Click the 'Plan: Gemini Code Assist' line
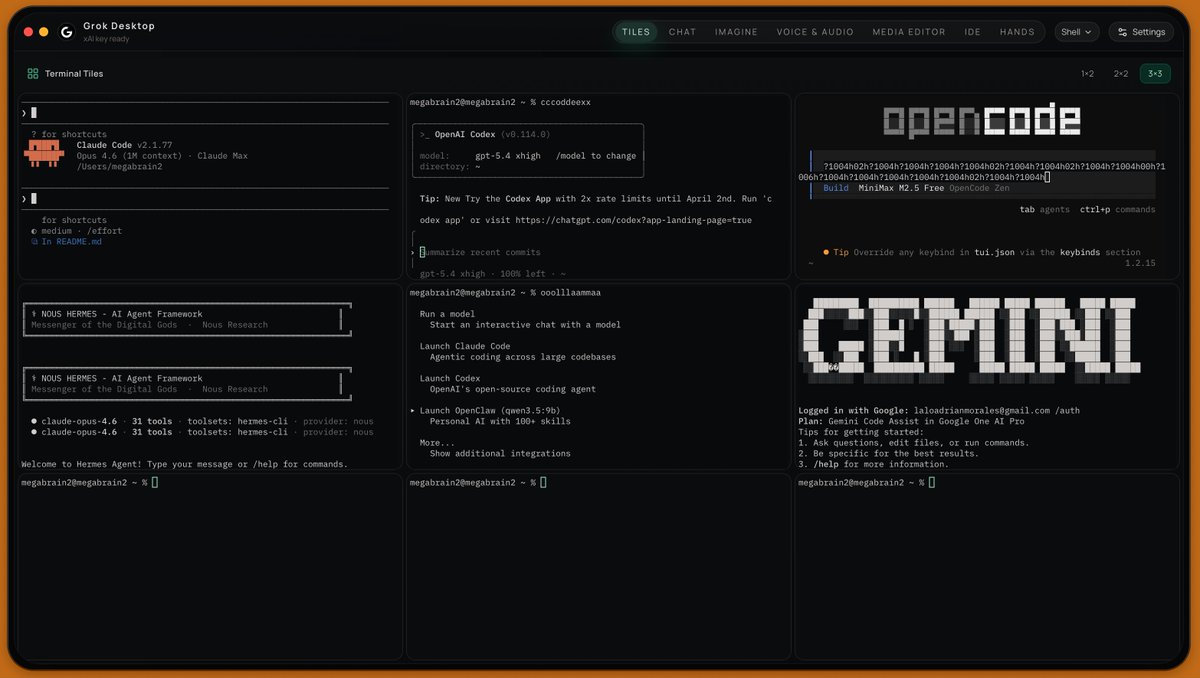This screenshot has width=1200, height=678. click(909, 421)
